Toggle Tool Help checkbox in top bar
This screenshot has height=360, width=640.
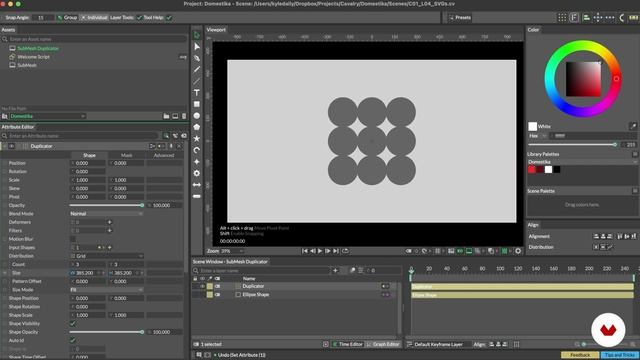coord(169,18)
